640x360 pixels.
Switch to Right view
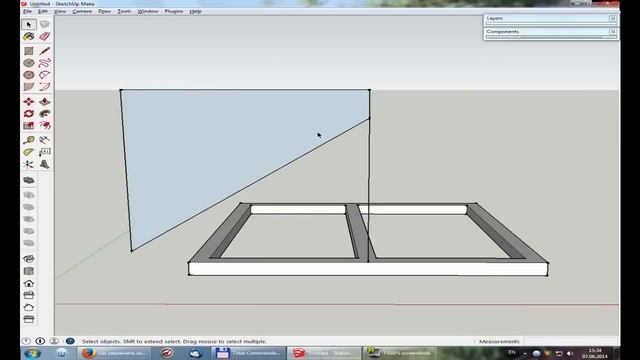click(29, 295)
